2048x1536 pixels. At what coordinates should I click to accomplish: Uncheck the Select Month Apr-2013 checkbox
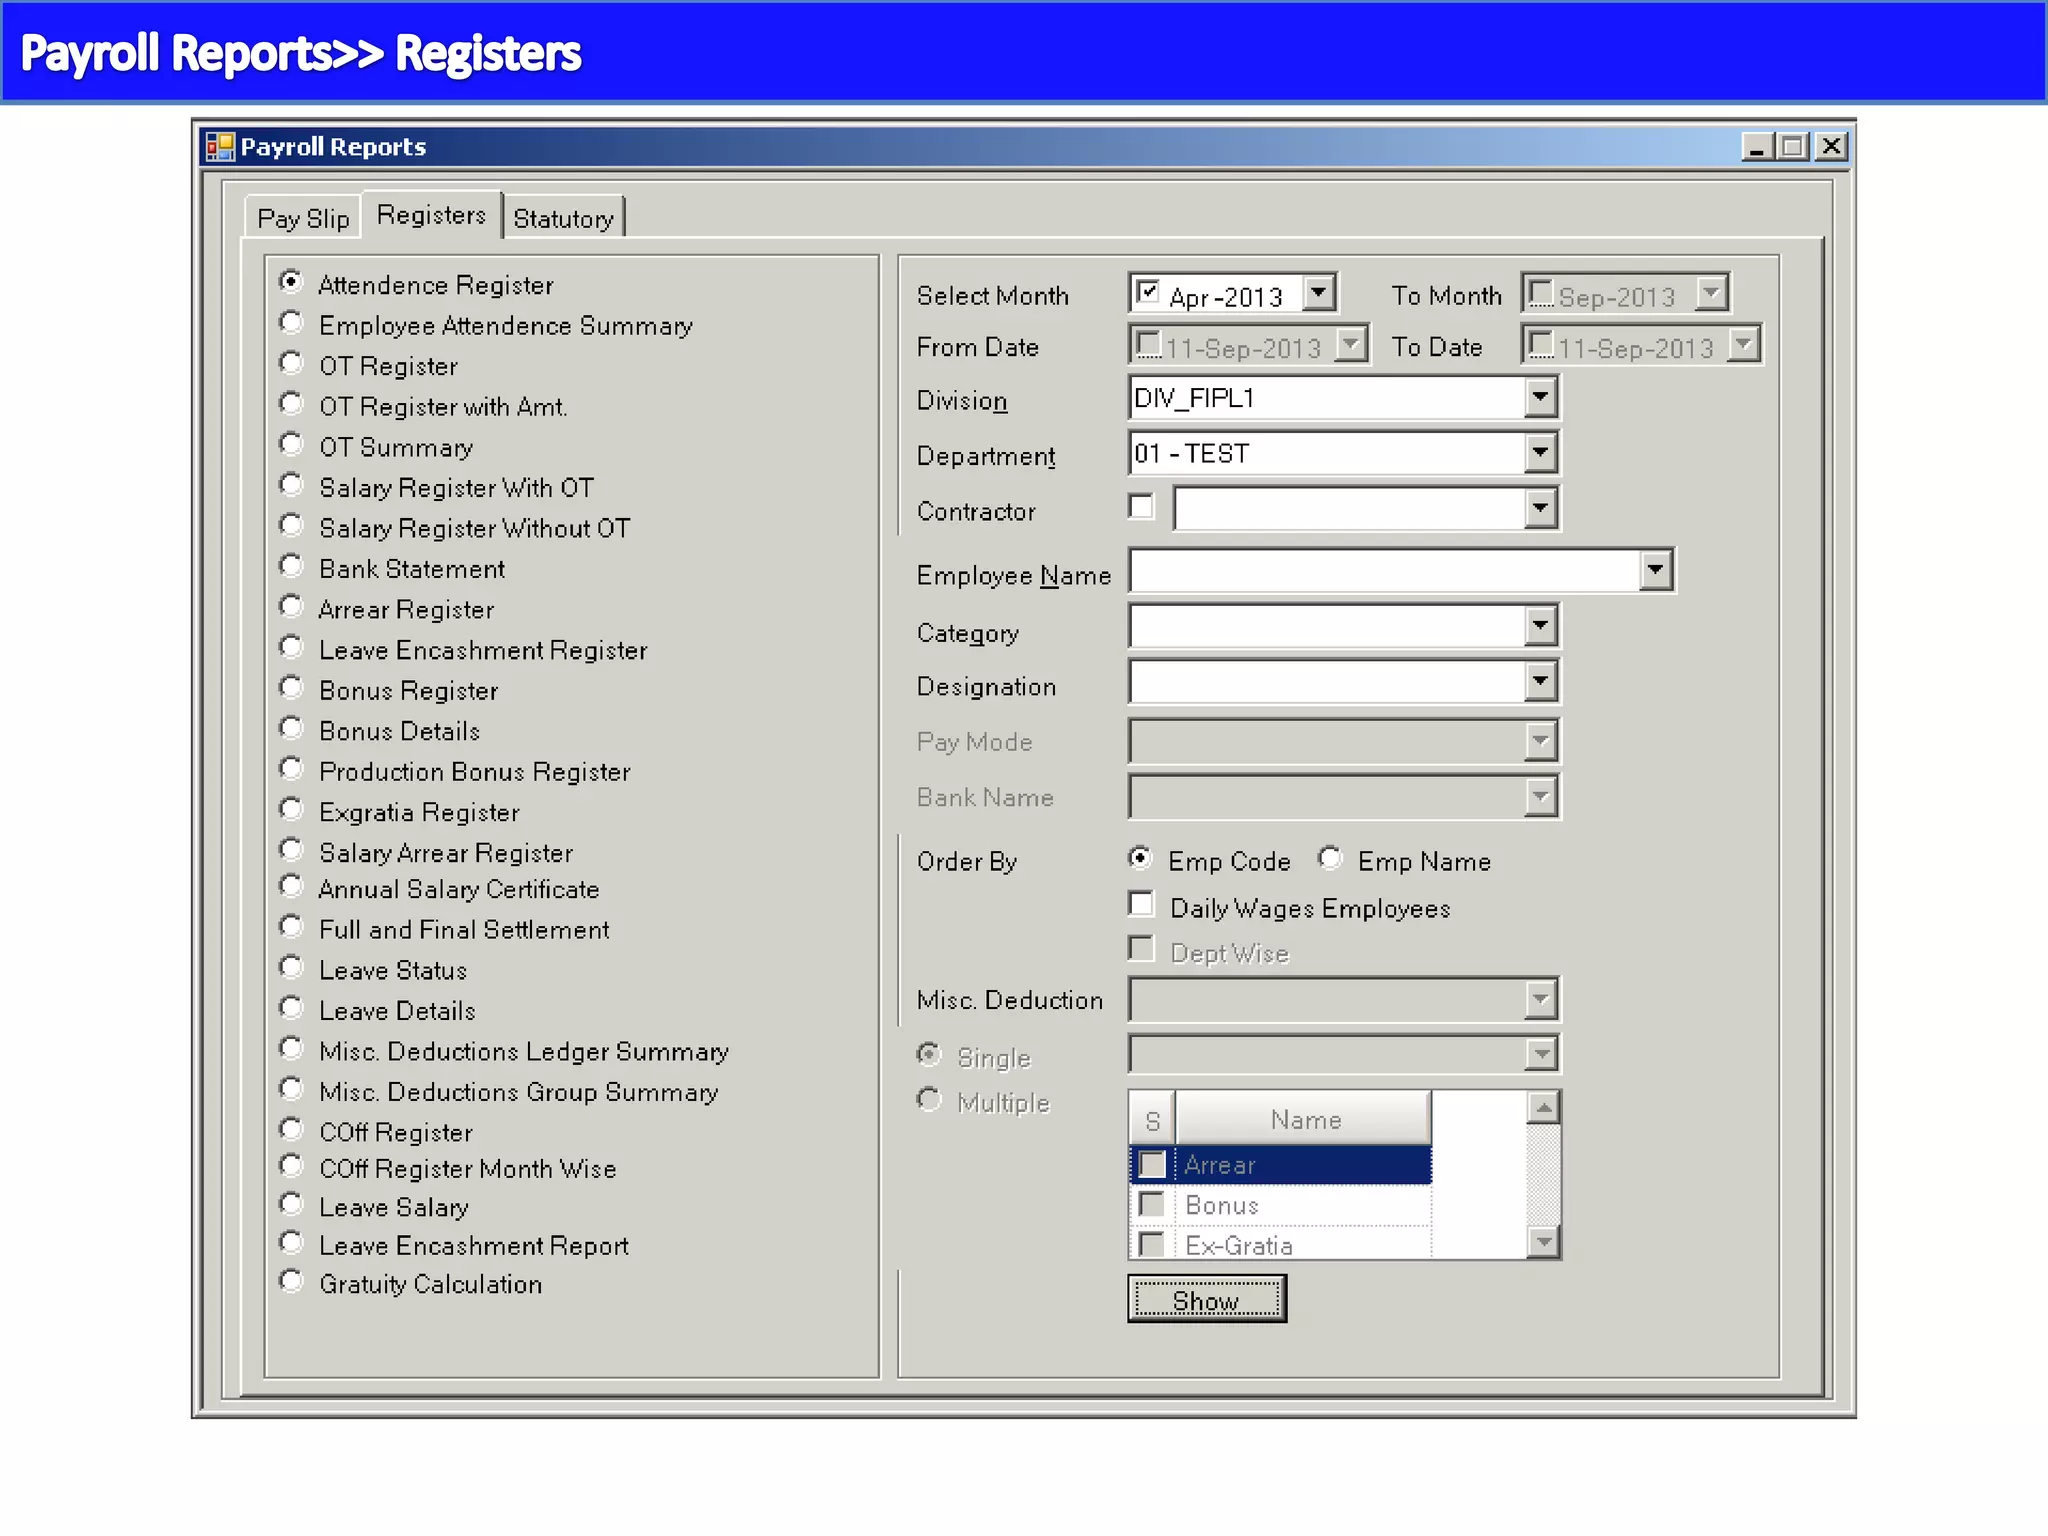click(x=1148, y=292)
